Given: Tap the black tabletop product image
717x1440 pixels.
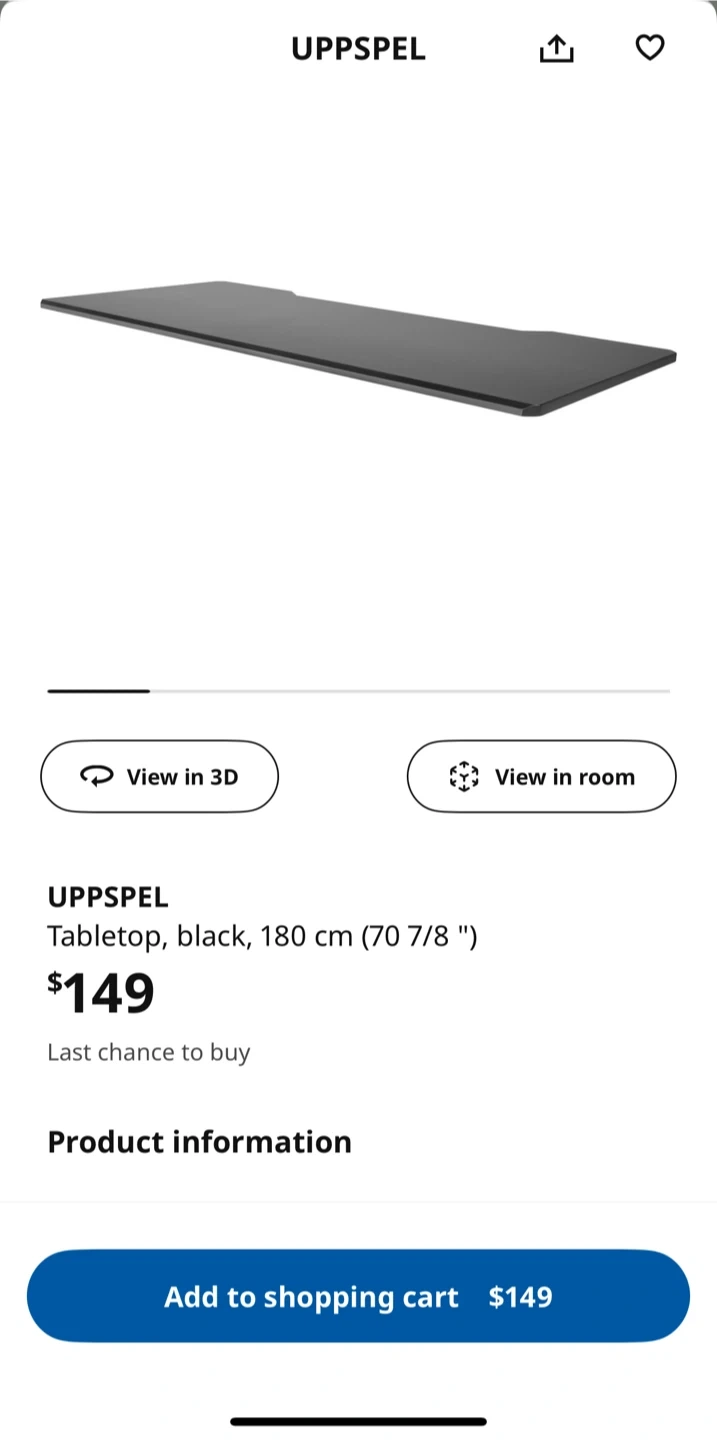Looking at the screenshot, I should coord(358,347).
